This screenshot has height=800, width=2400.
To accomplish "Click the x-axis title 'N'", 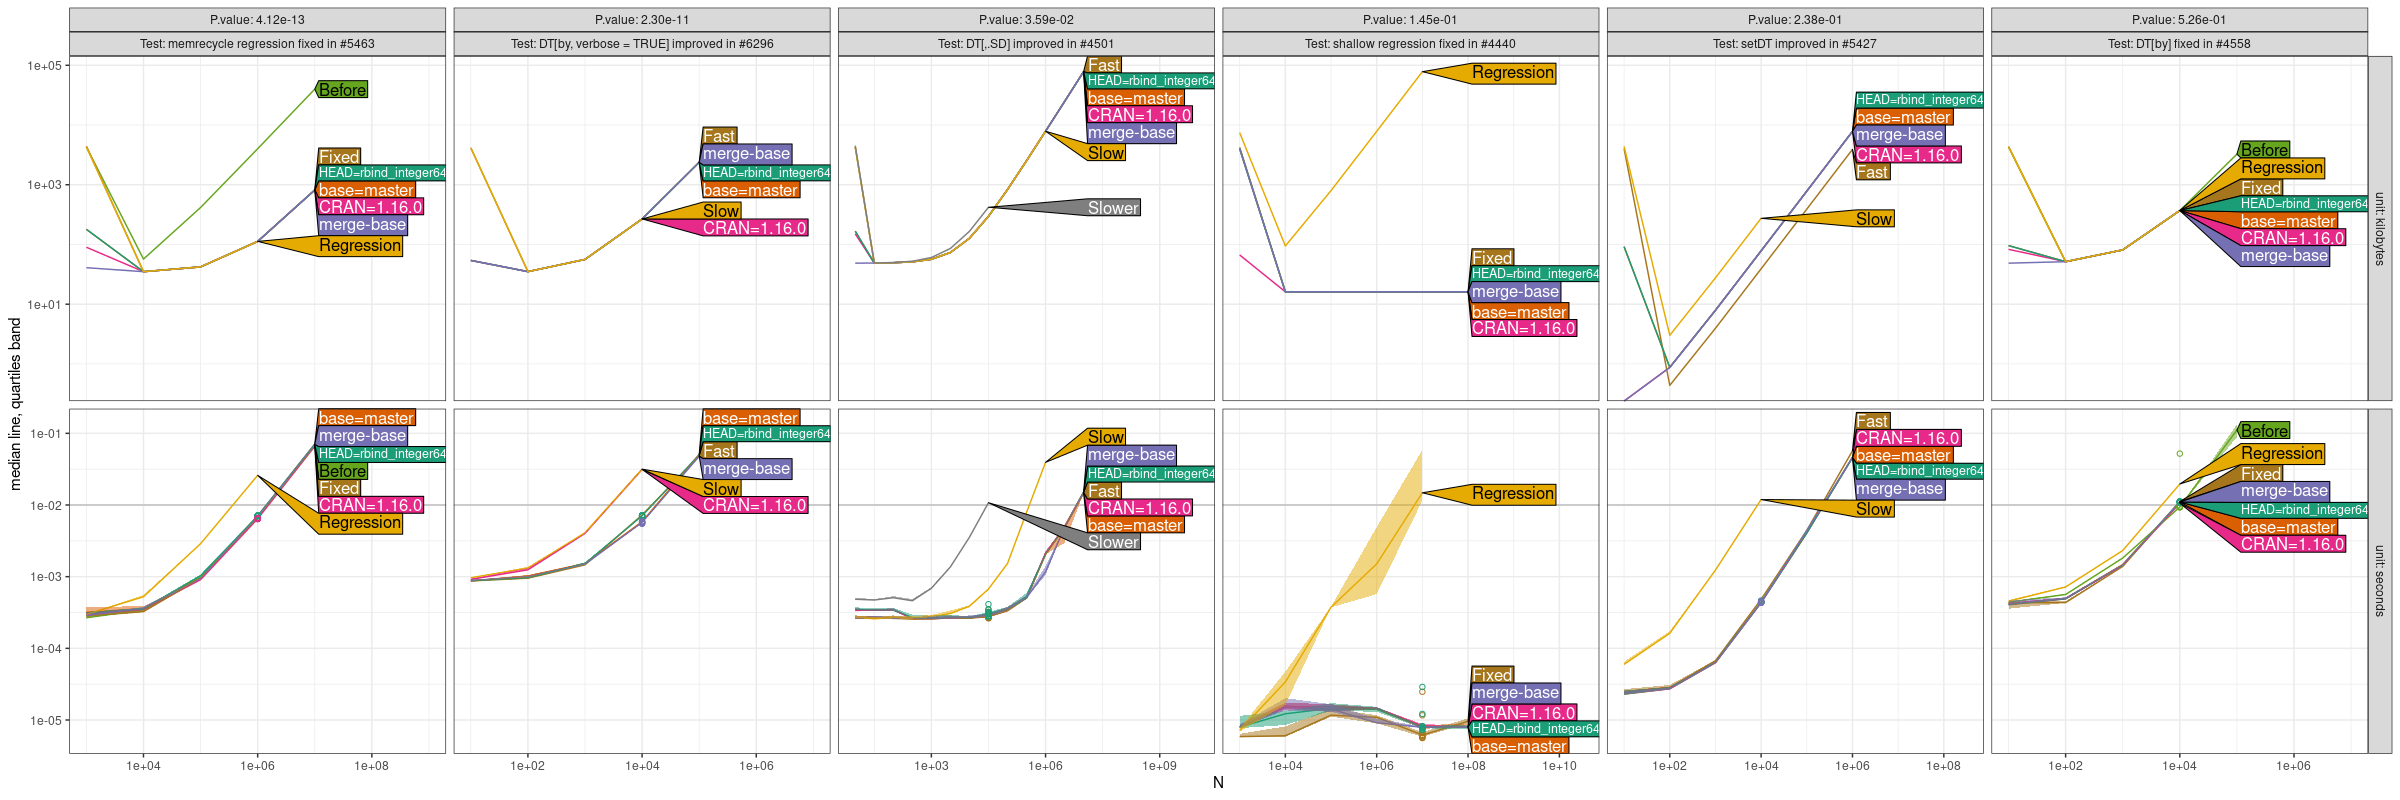I will 1218,783.
